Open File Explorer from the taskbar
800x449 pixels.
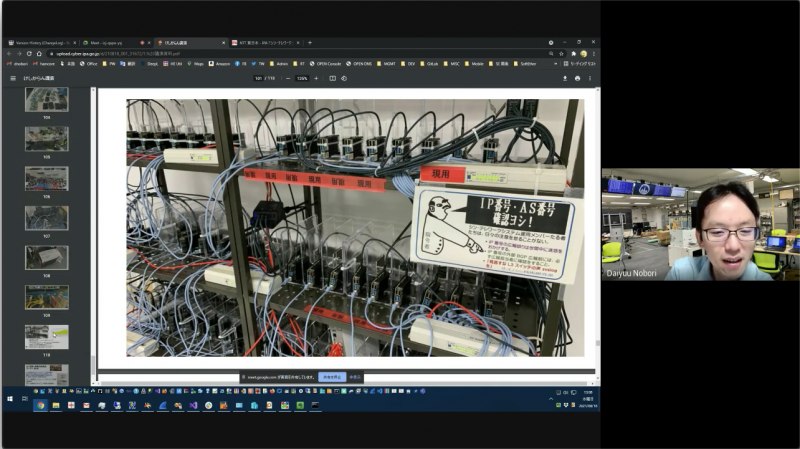(x=56, y=406)
